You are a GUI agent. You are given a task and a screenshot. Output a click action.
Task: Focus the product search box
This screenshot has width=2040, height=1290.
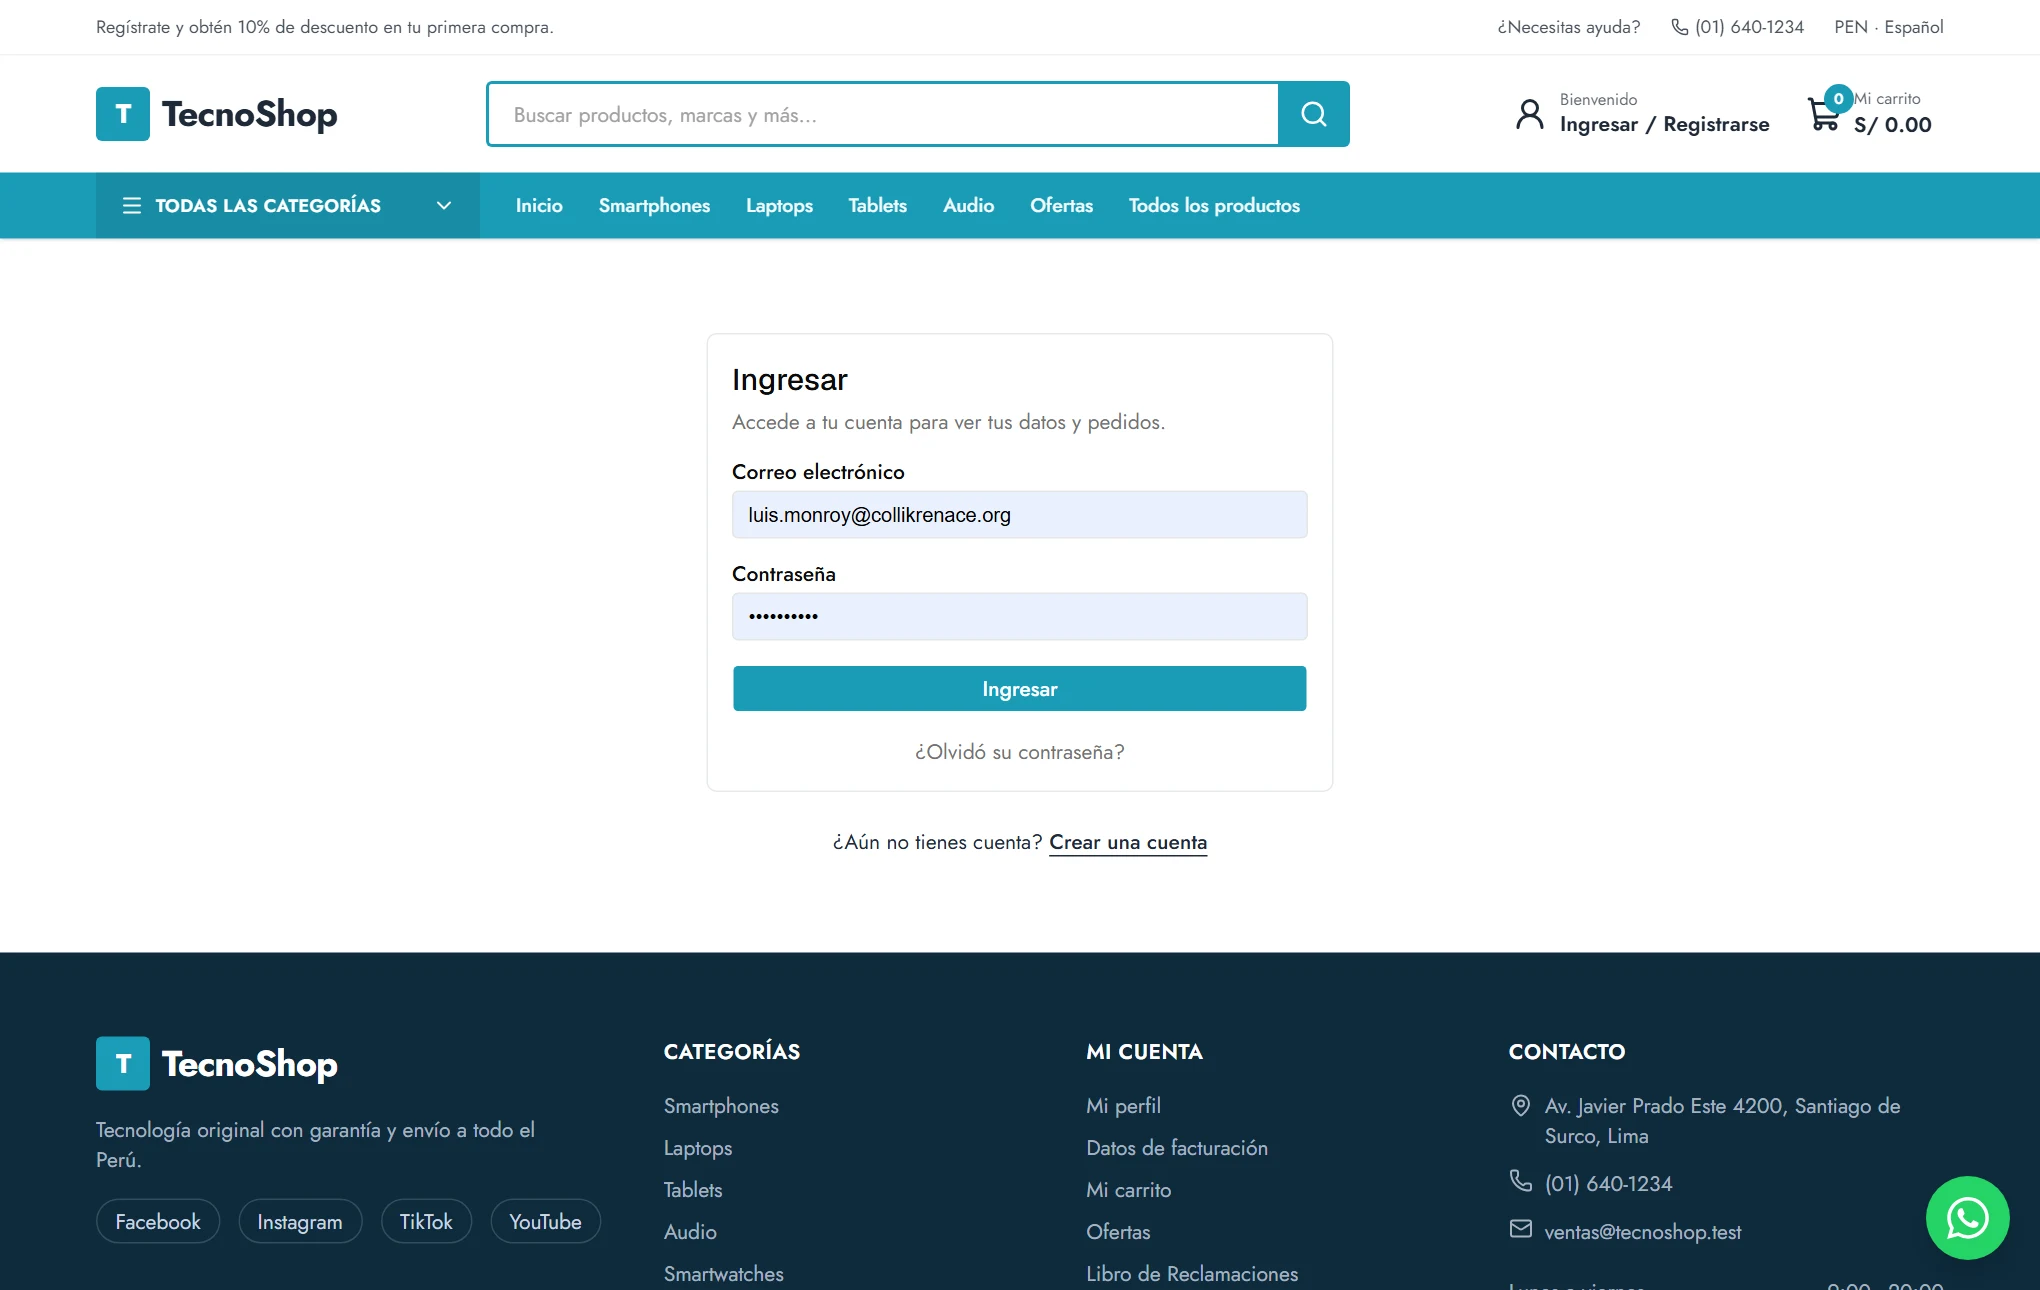(883, 114)
